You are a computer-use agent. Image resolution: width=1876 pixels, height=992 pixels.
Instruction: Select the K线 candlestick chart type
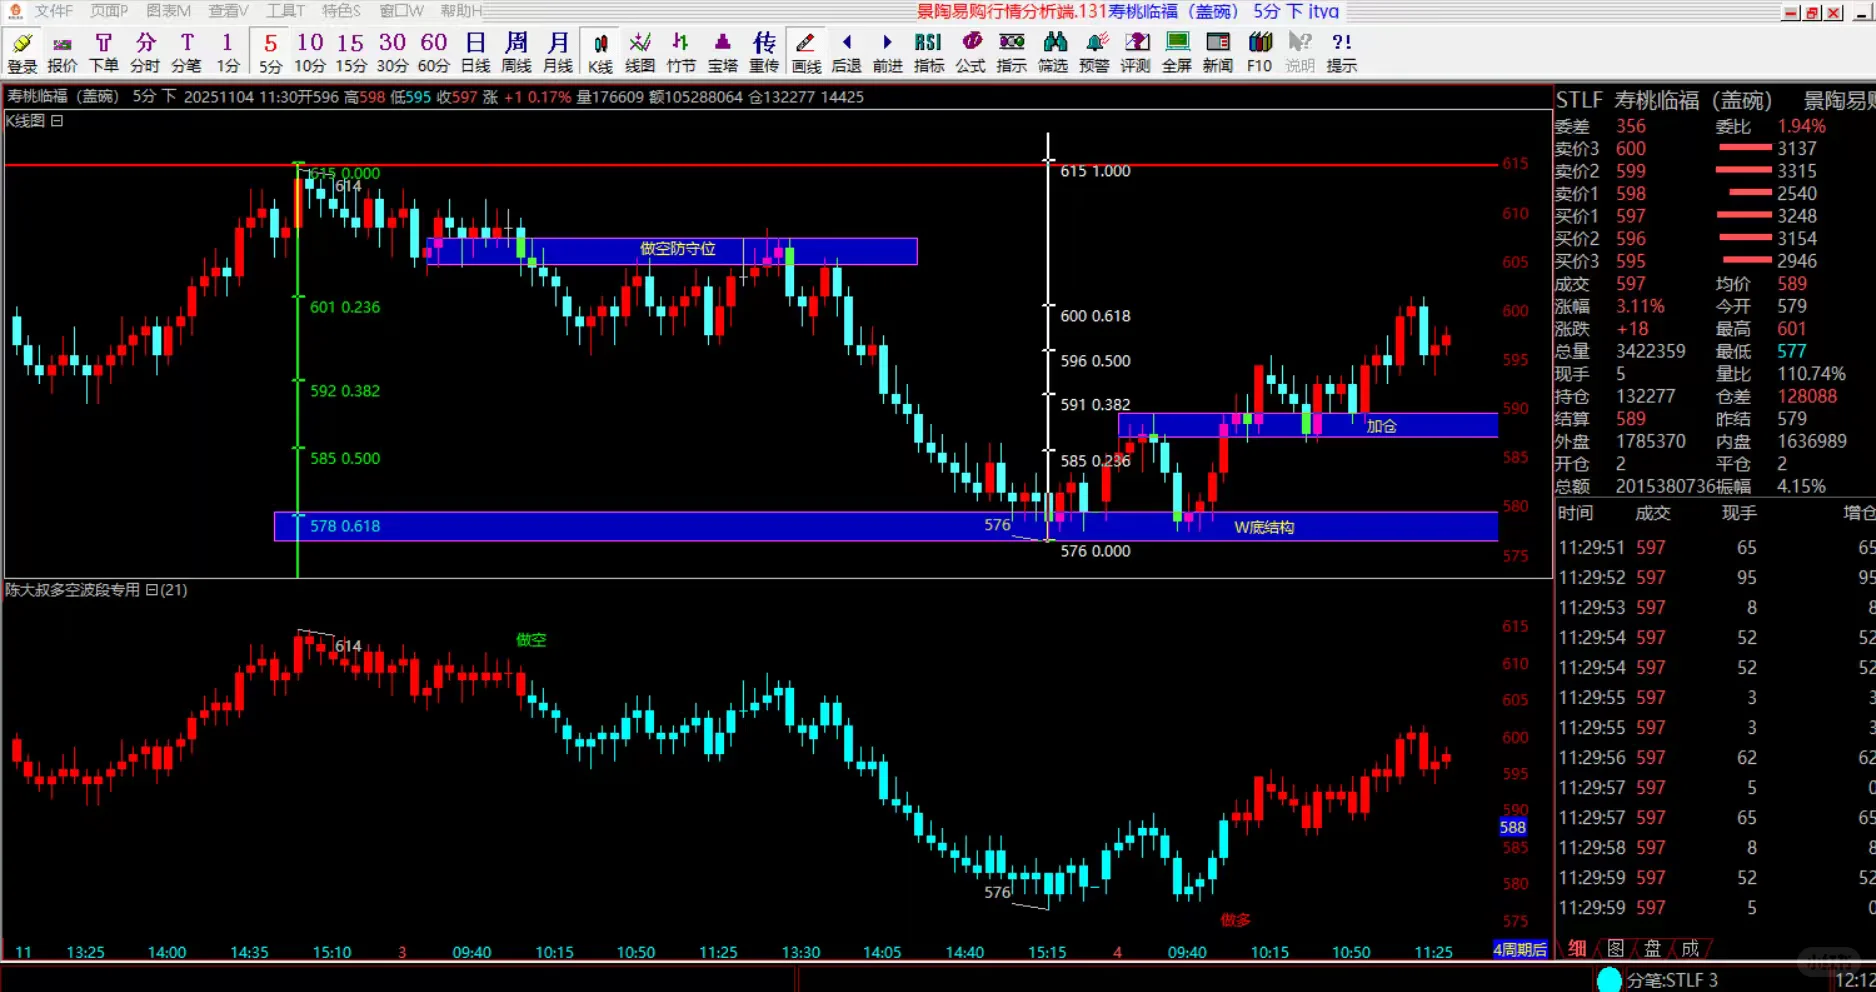[600, 52]
